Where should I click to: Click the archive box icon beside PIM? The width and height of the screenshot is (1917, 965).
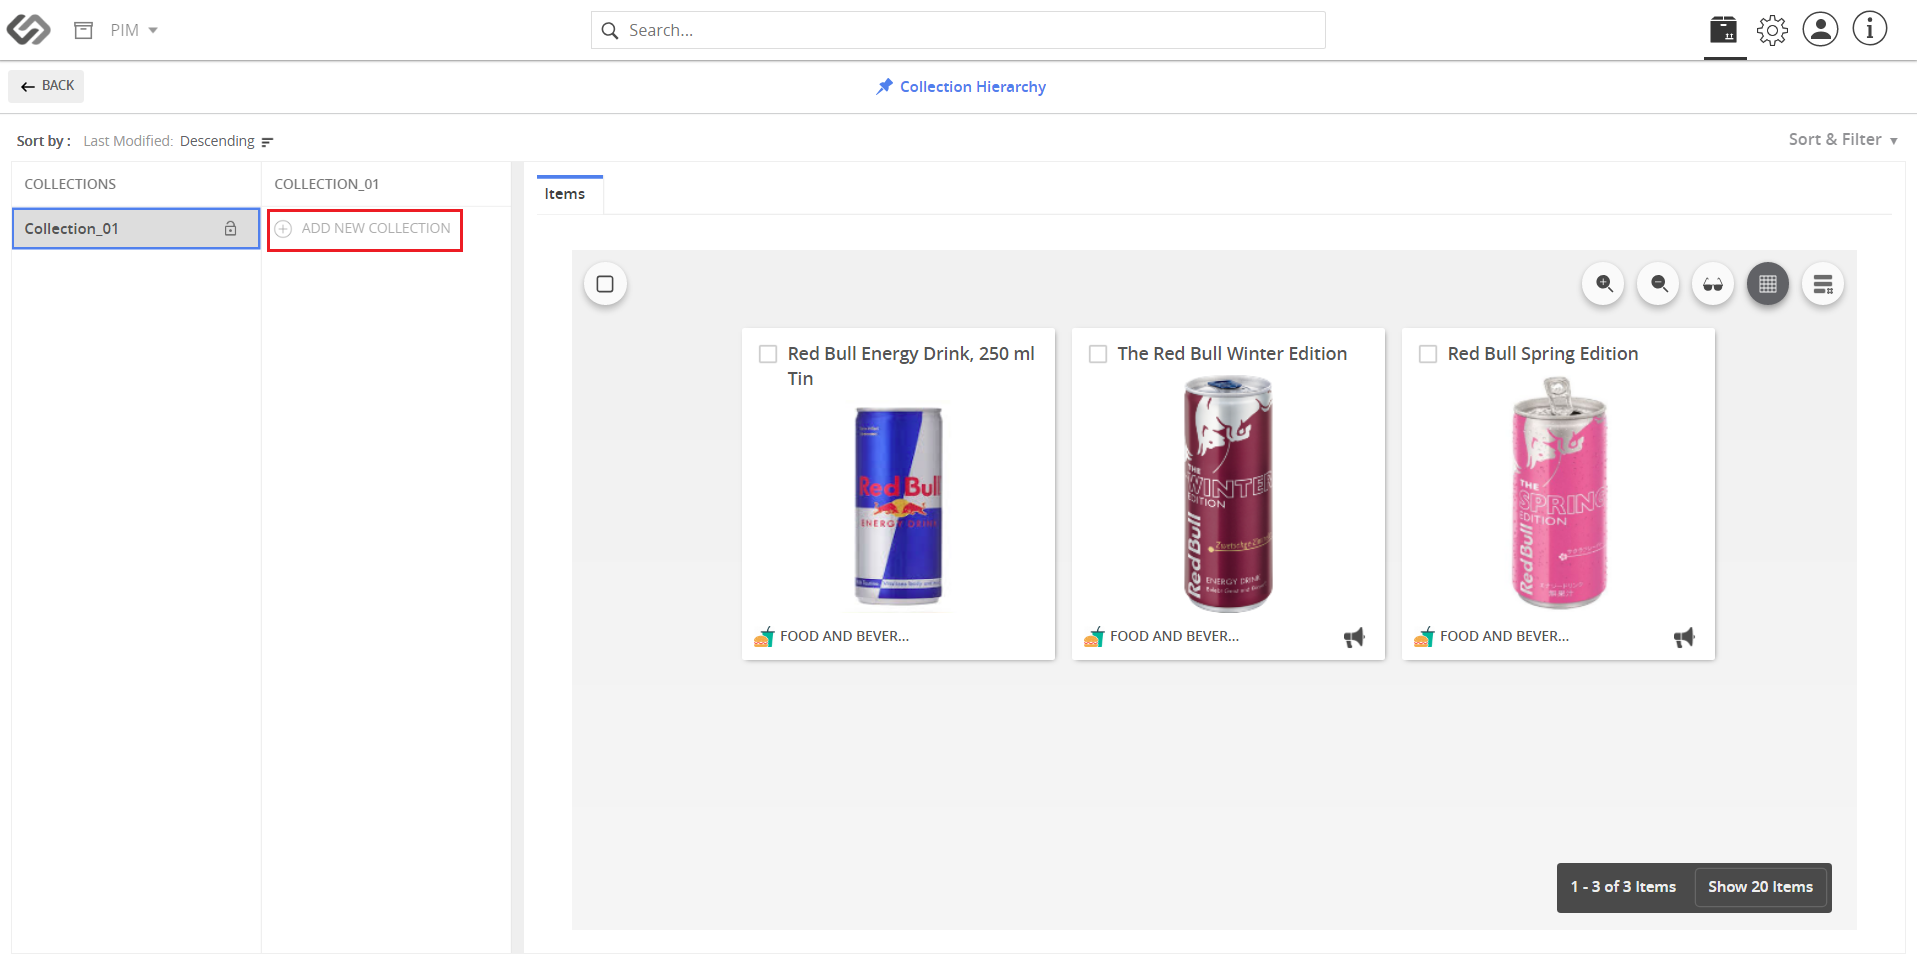84,30
